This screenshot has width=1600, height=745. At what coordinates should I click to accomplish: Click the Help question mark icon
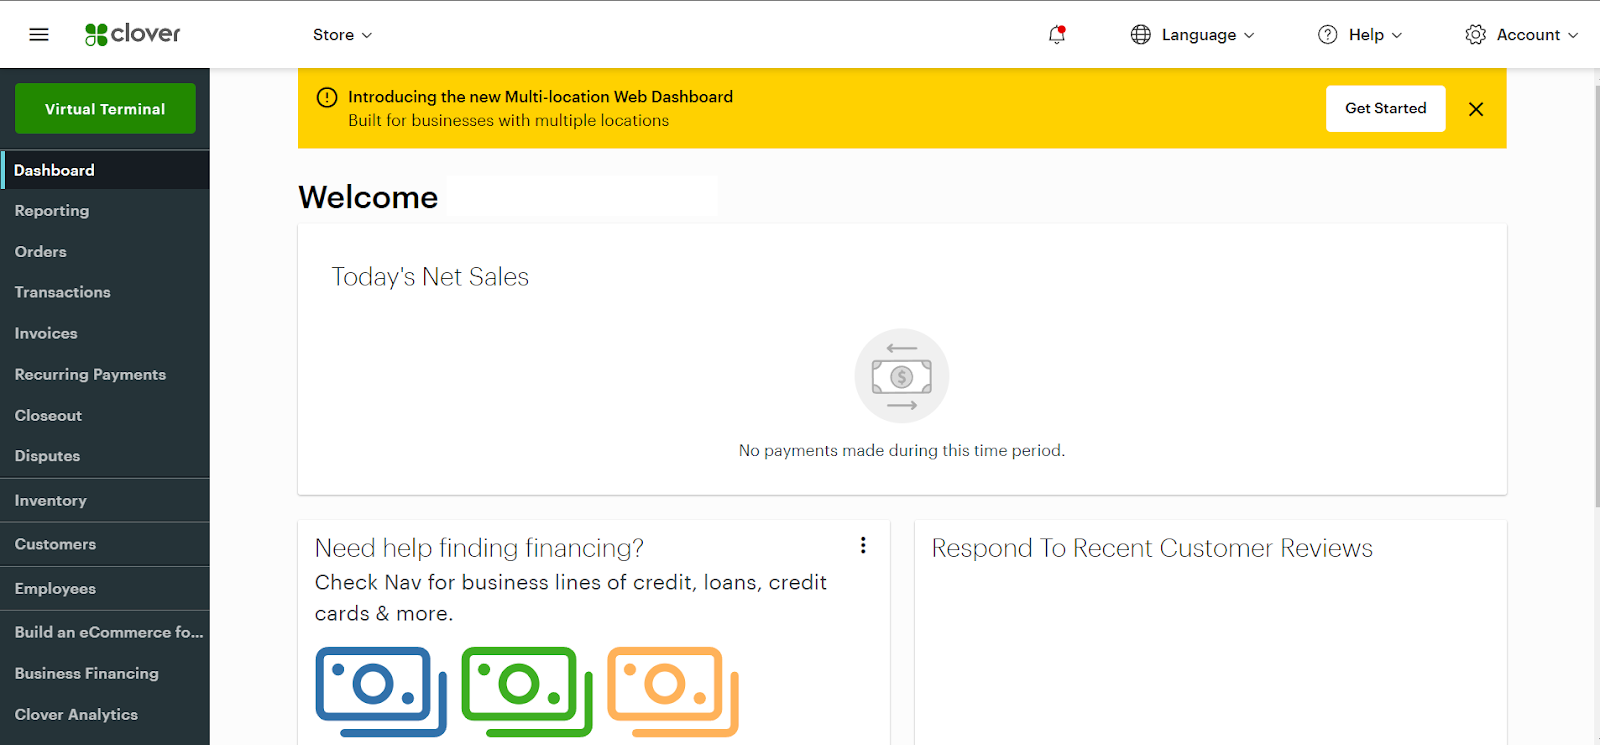[x=1328, y=35]
